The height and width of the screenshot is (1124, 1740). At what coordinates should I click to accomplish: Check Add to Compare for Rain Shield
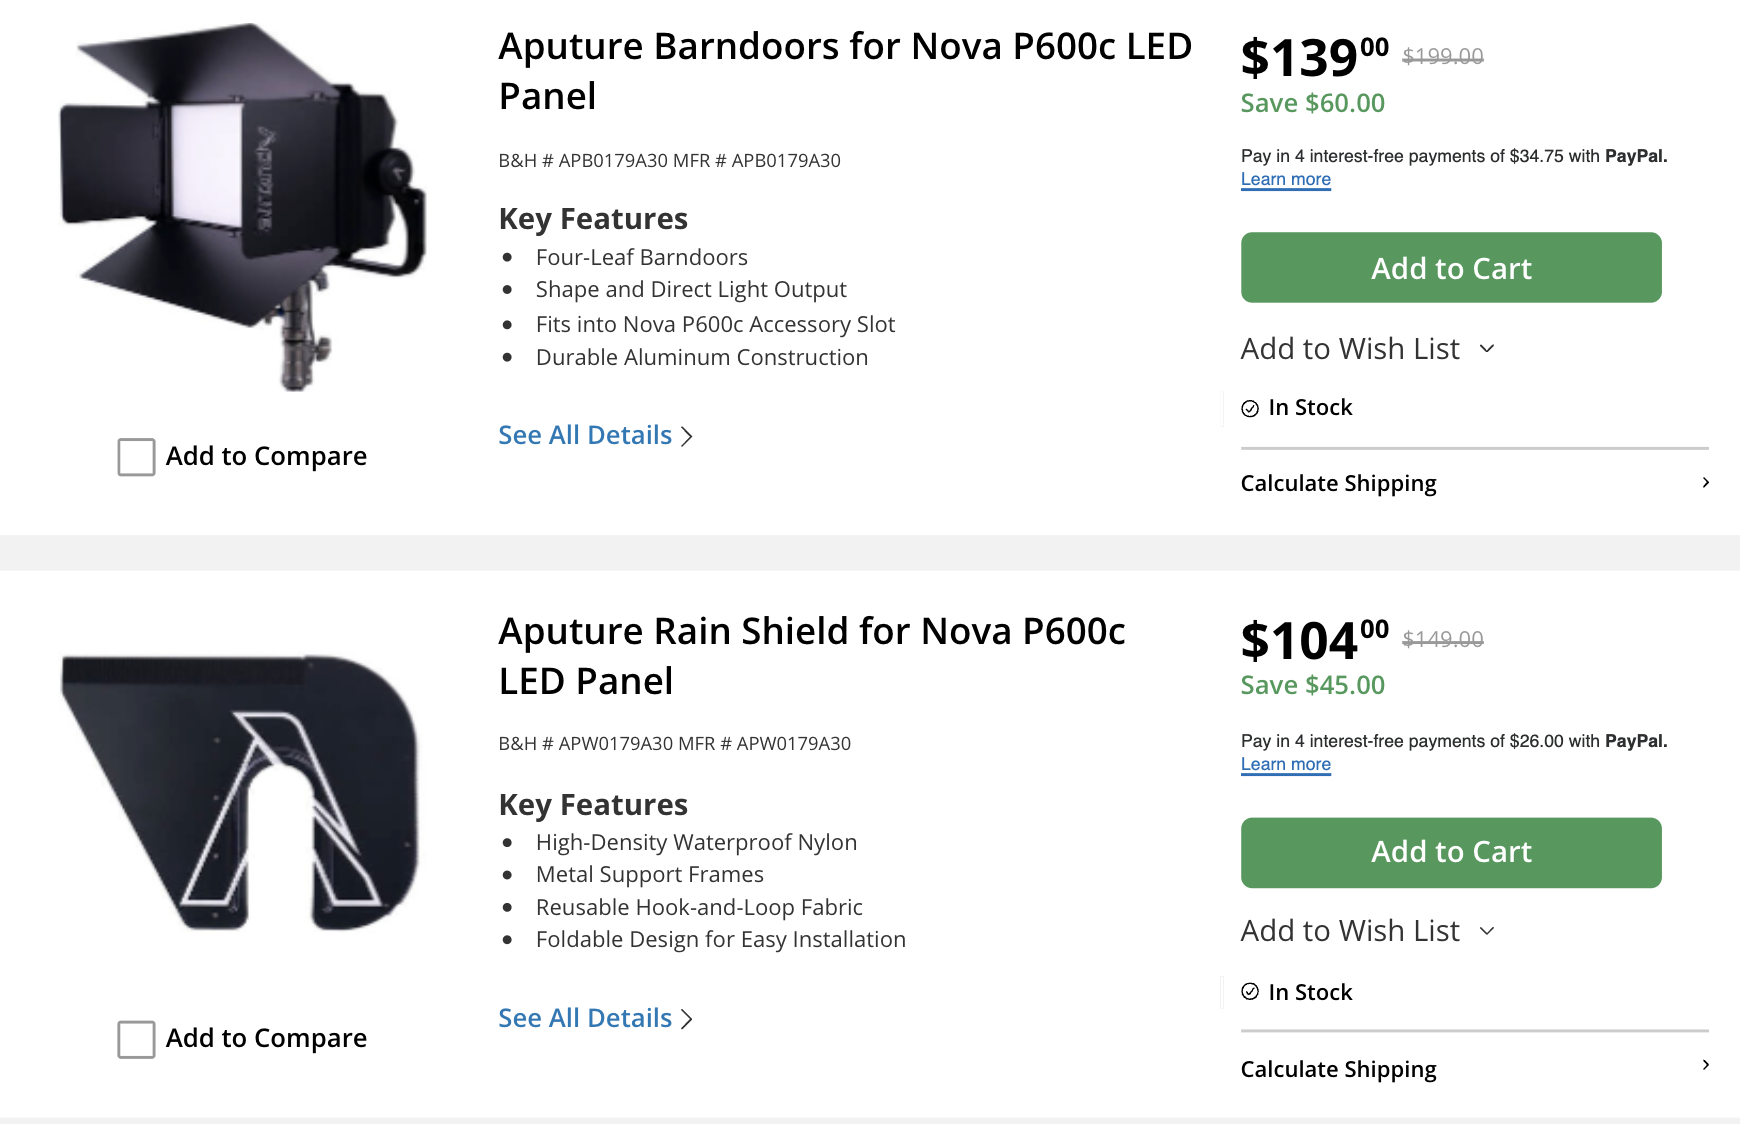click(136, 1039)
